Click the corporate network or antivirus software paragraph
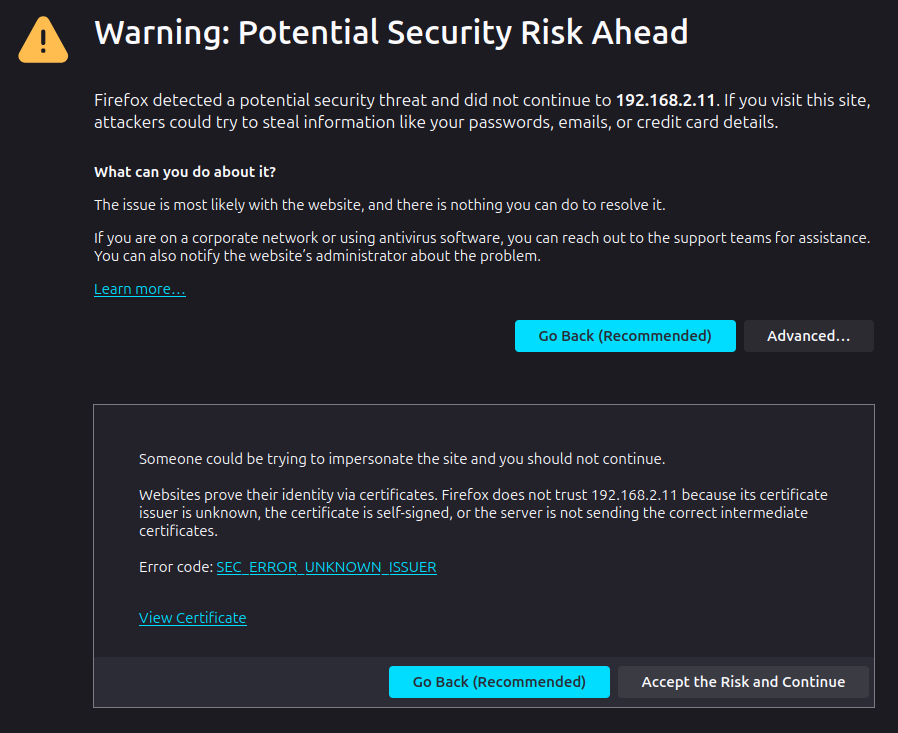Screen dimensions: 898x733 point(482,238)
